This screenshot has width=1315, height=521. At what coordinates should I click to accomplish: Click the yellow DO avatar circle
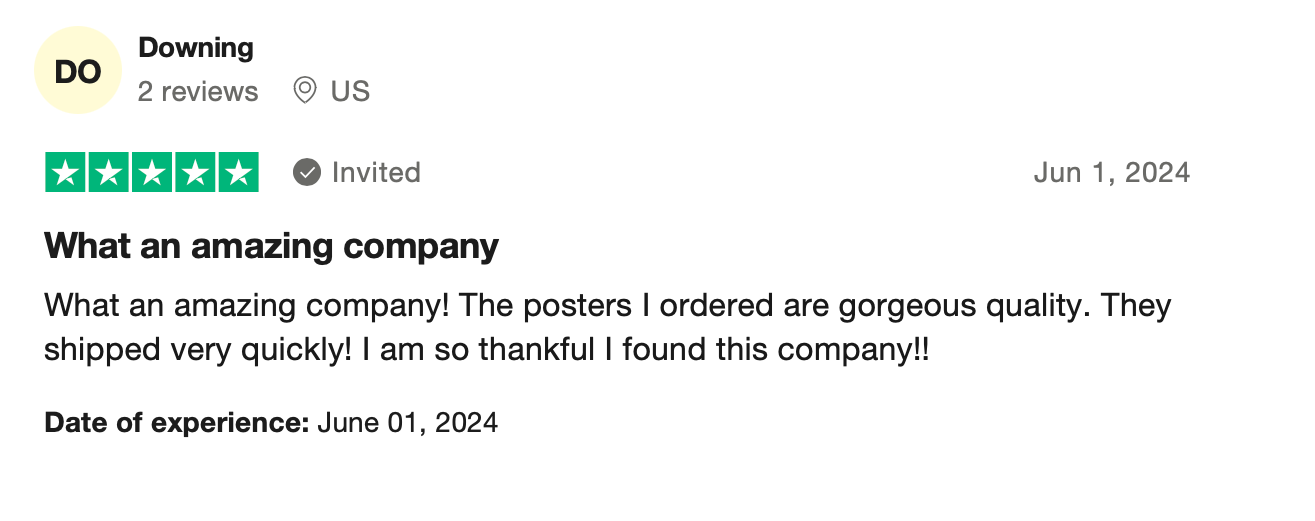pyautogui.click(x=77, y=71)
